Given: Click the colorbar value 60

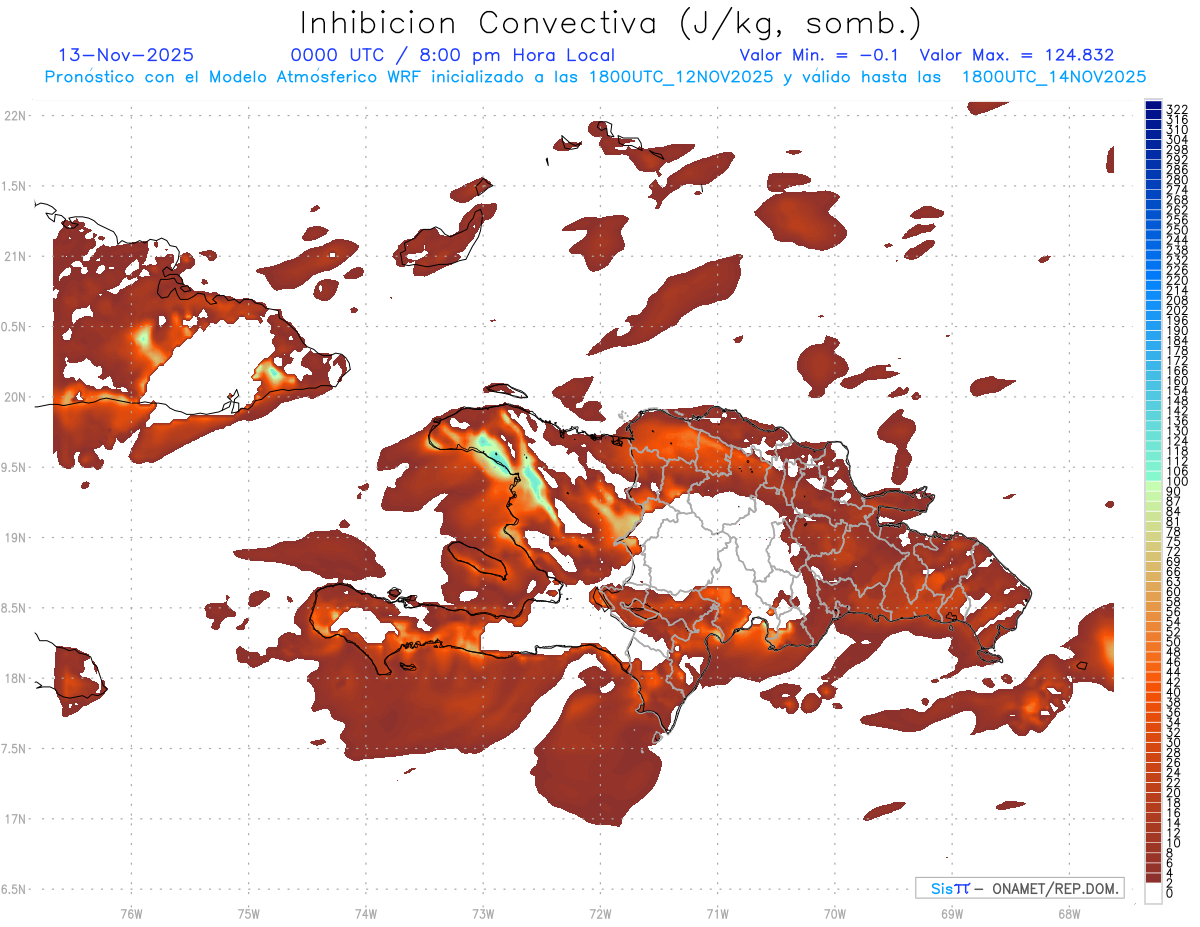Looking at the screenshot, I should coord(1174,592).
